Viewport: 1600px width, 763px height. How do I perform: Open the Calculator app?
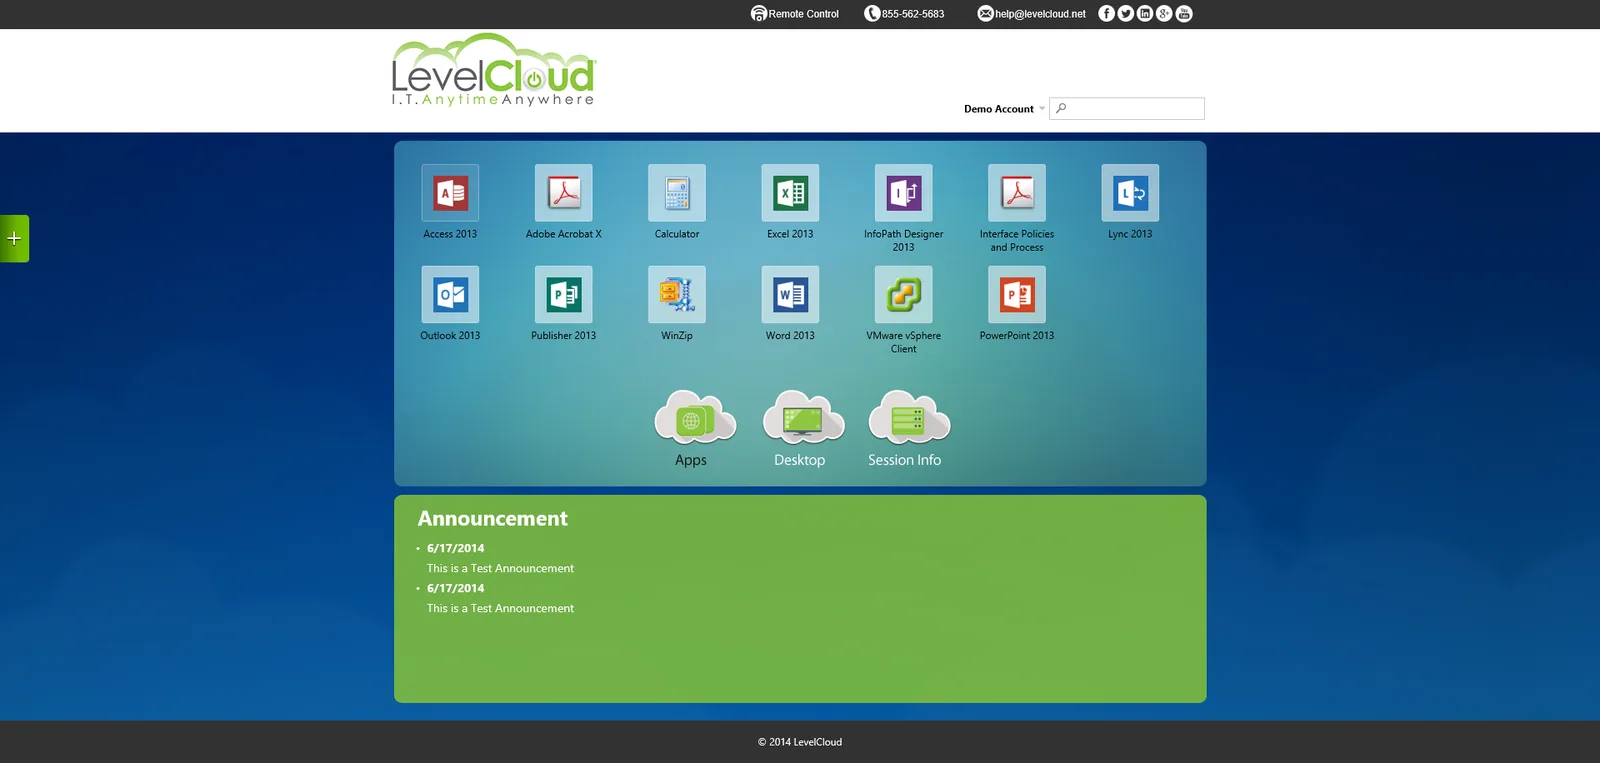click(677, 193)
